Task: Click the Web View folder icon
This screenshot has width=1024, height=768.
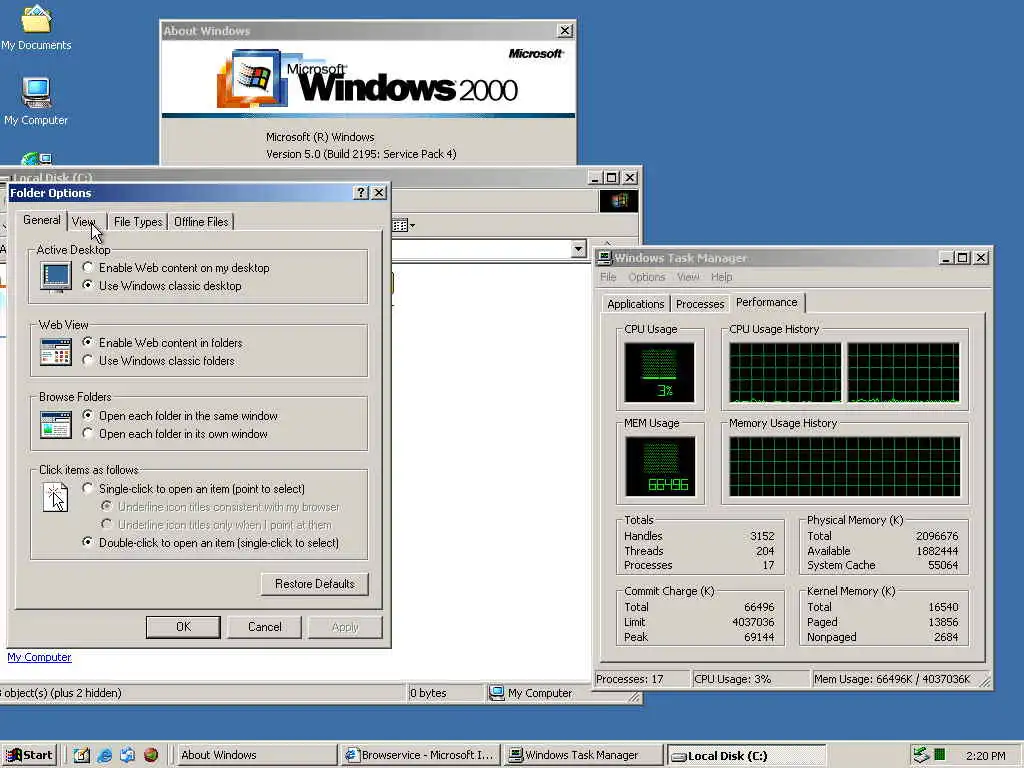Action: [x=56, y=352]
